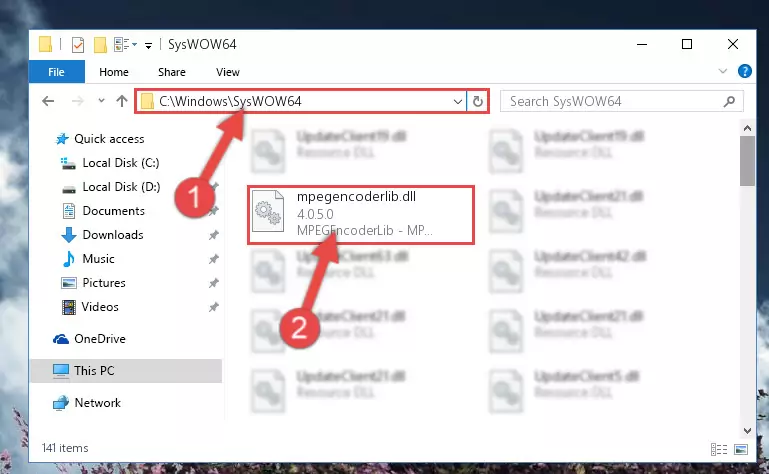Click the pin icon next to Music
Screen dimensions: 769x474
click(x=213, y=259)
